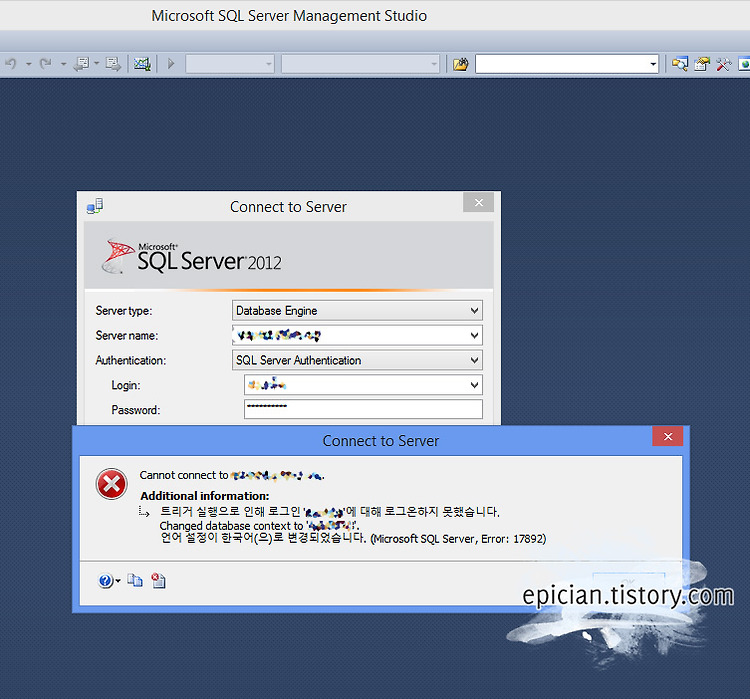Click the 'Server name:' label
The height and width of the screenshot is (699, 750).
tap(127, 335)
